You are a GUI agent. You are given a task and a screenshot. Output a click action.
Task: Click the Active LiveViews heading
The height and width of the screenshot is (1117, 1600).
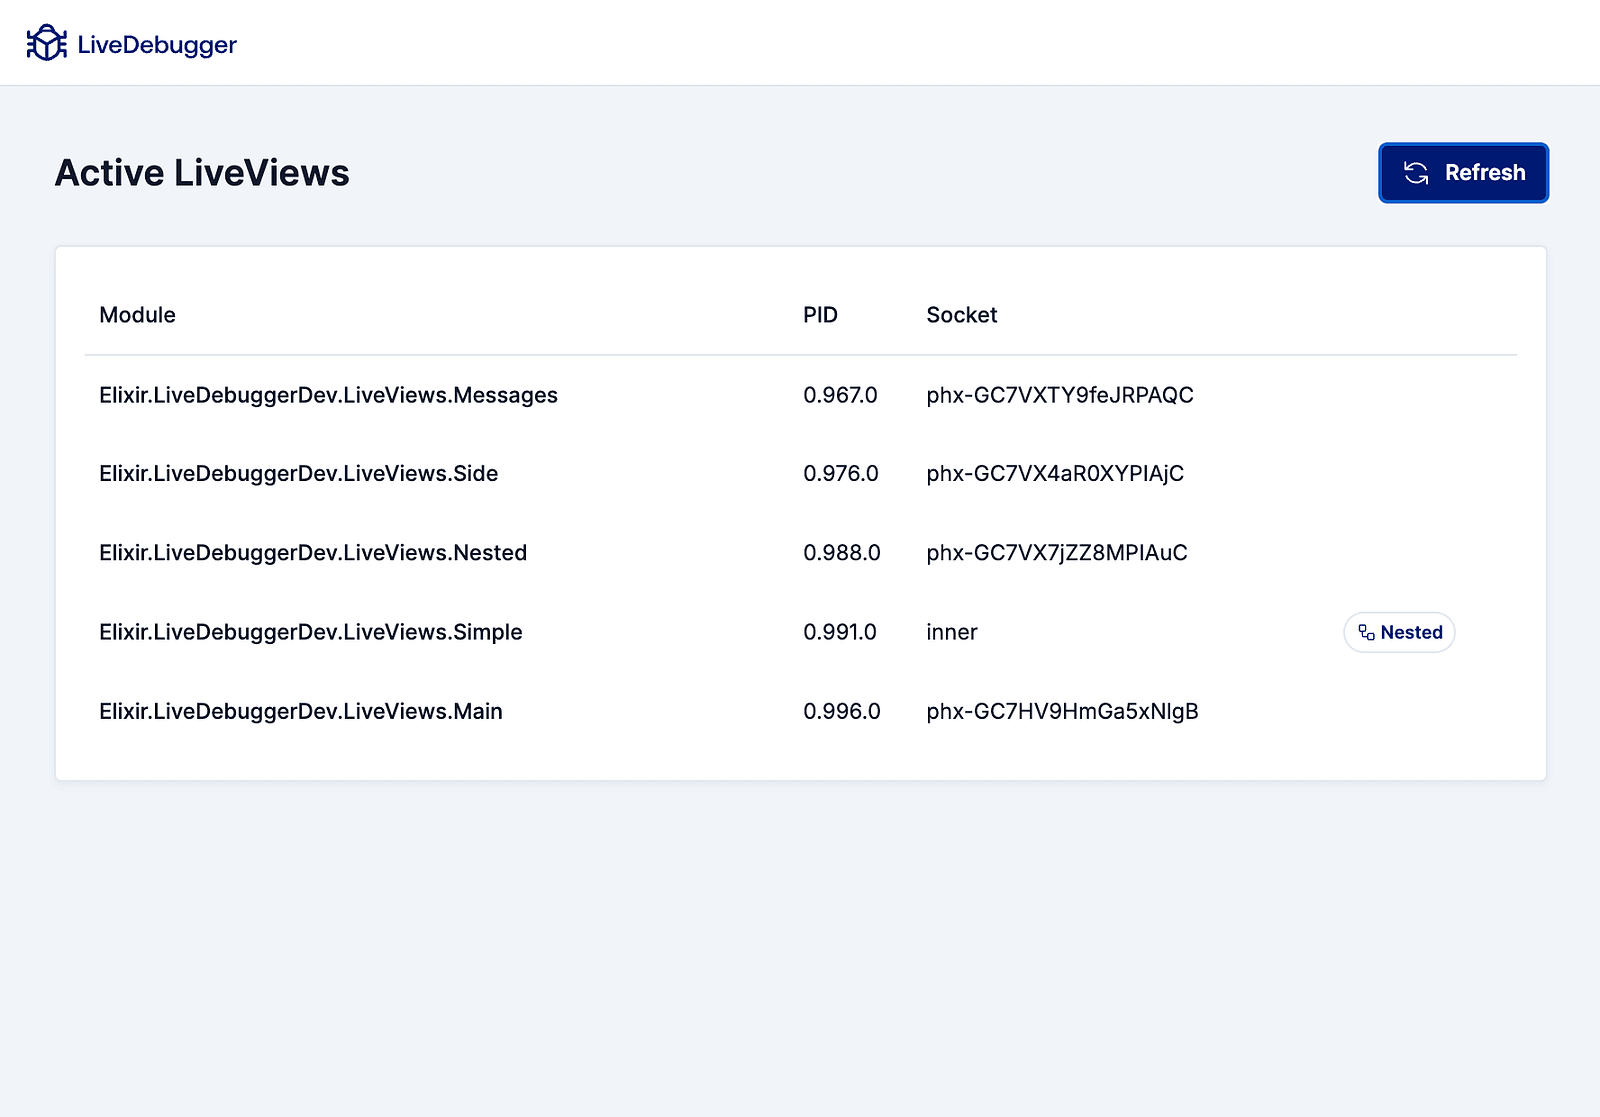(x=202, y=173)
